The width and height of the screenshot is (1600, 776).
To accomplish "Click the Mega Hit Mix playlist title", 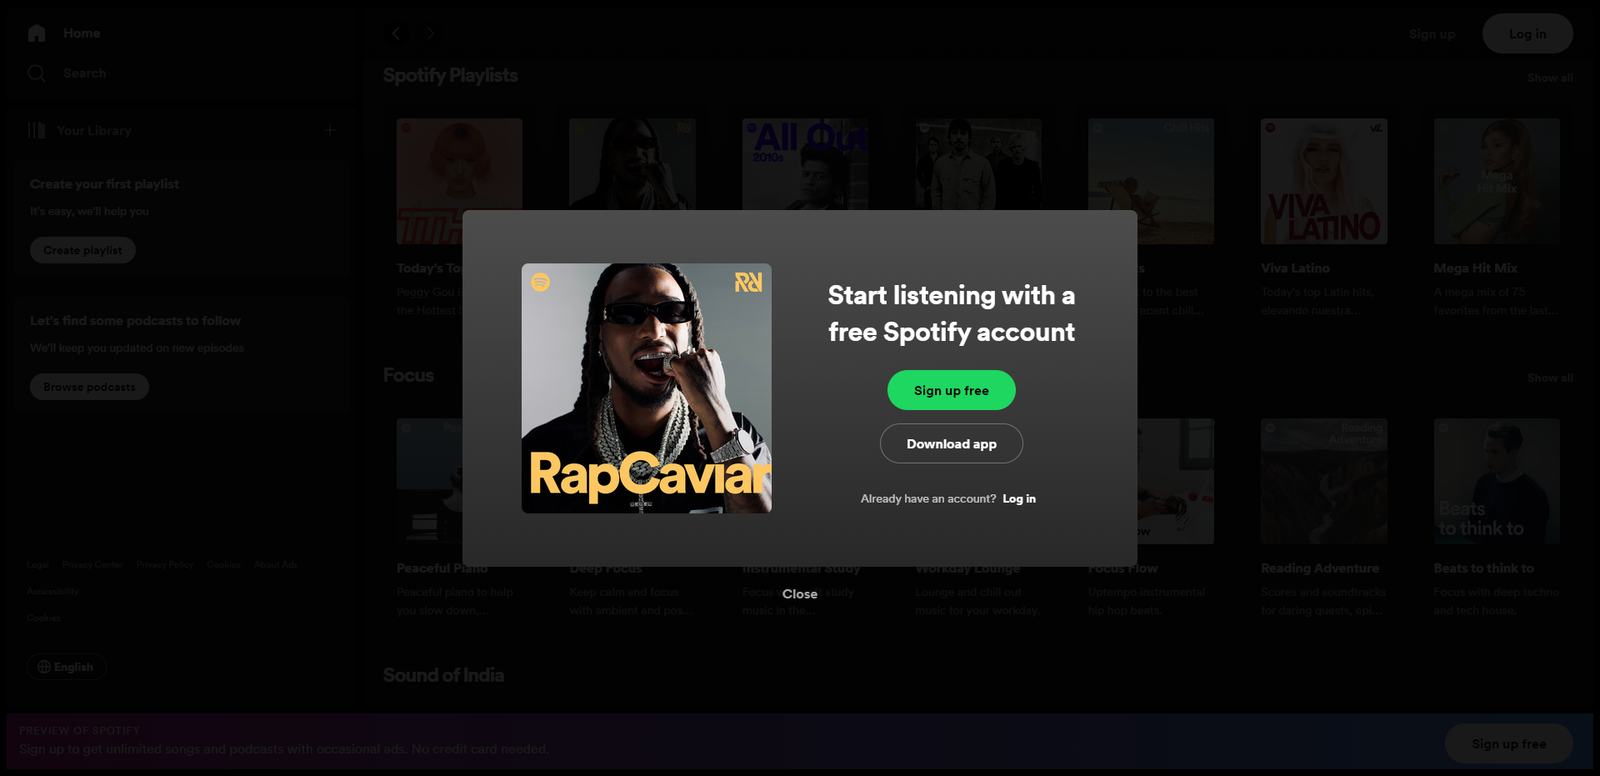I will (x=1475, y=268).
